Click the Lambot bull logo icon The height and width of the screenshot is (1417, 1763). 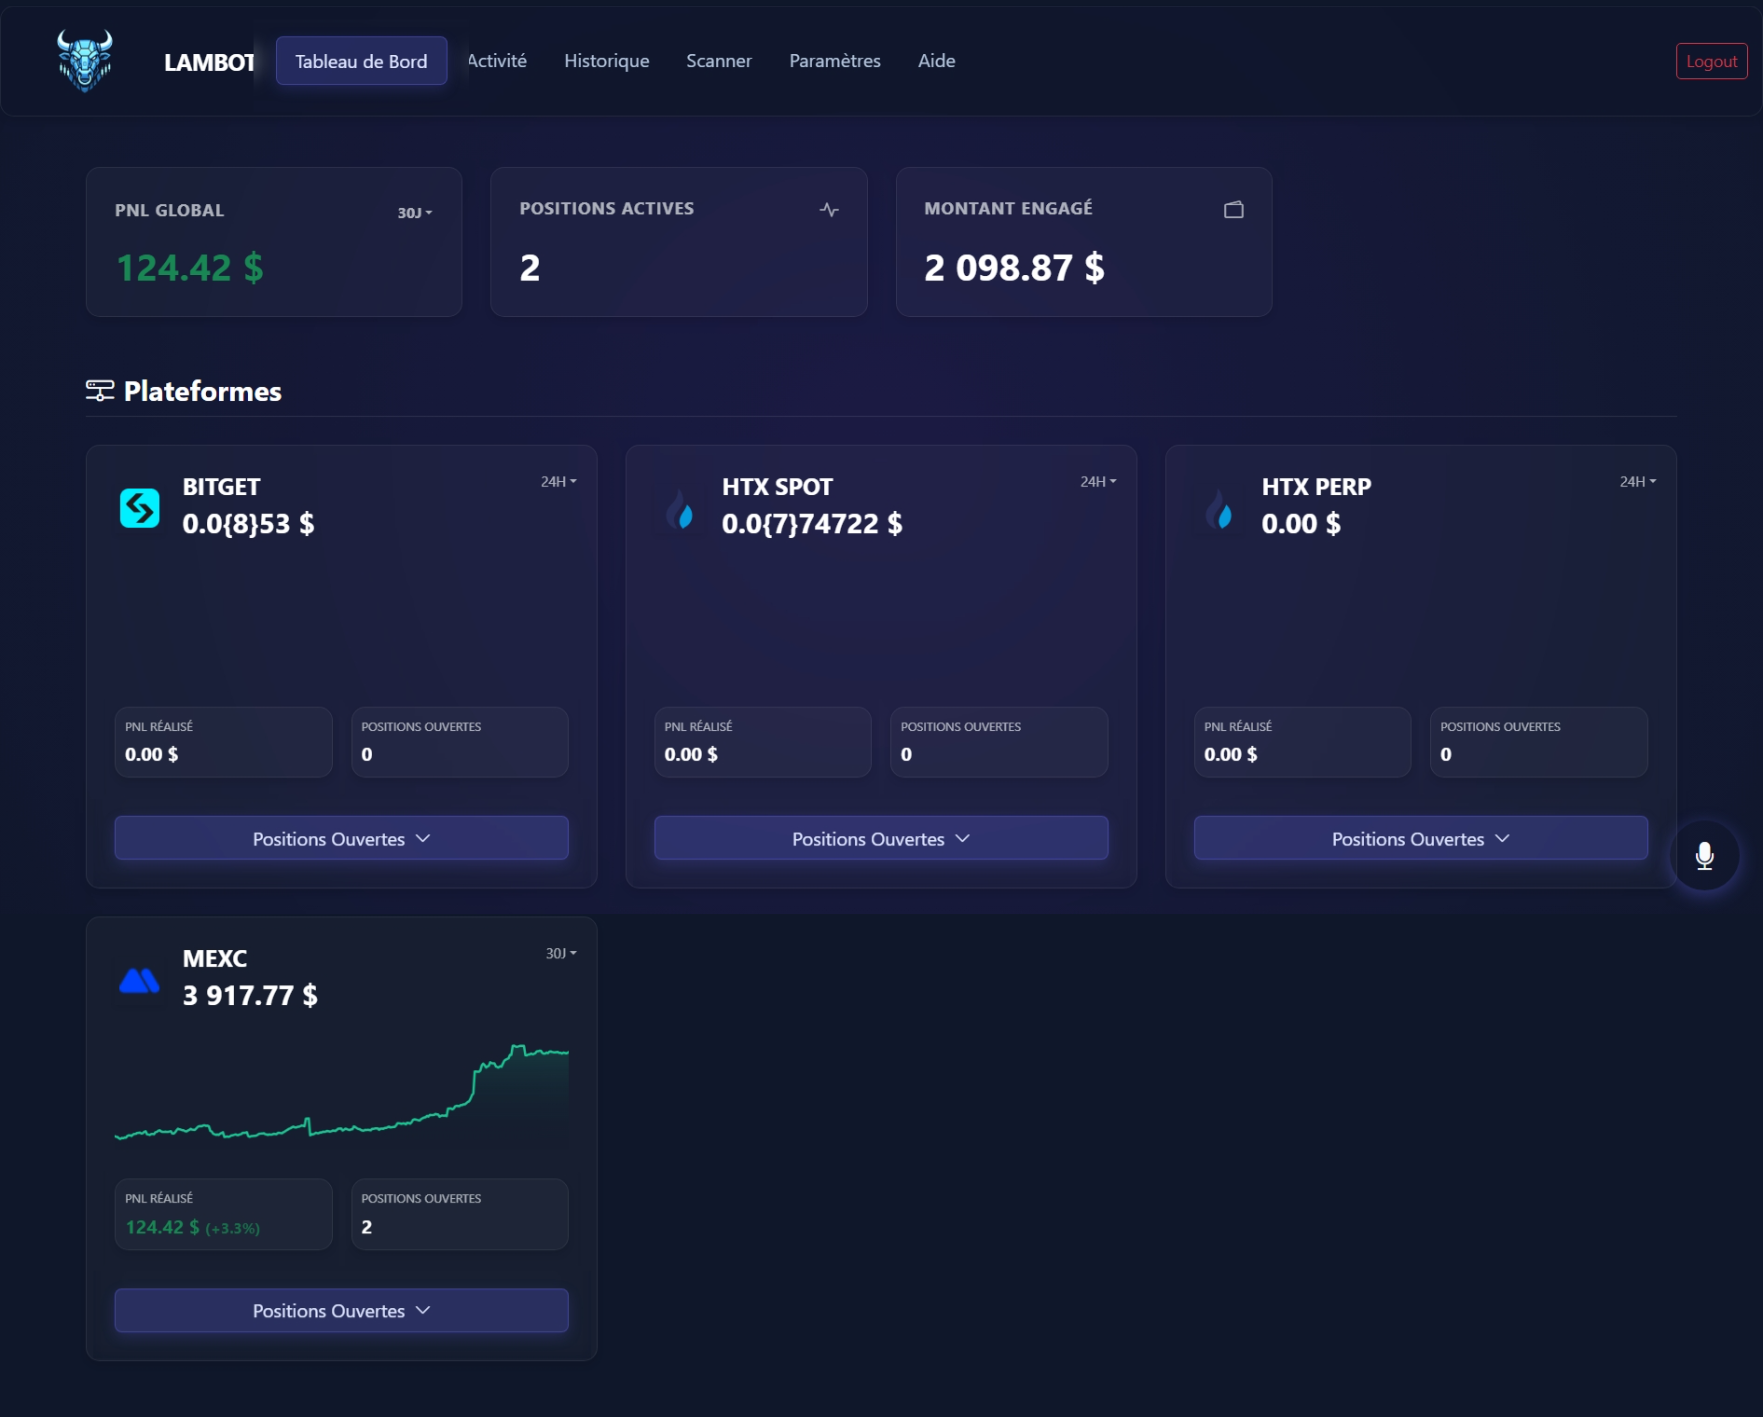click(x=85, y=60)
